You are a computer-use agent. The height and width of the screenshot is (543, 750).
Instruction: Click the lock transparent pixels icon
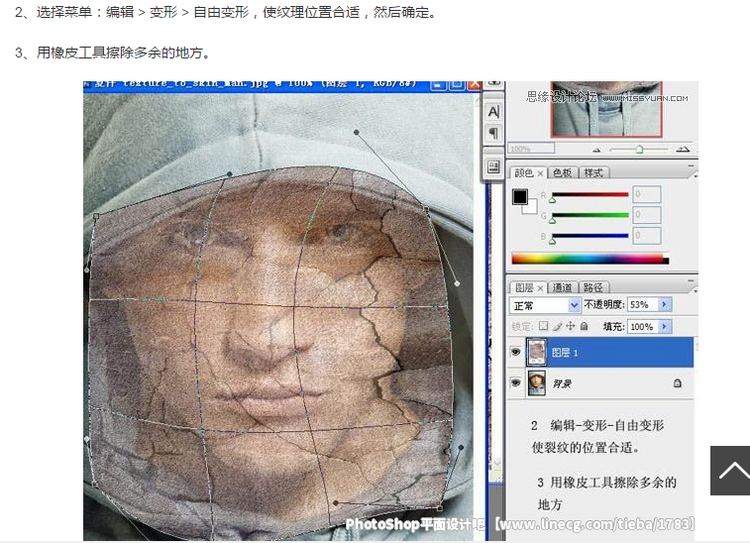pos(543,326)
